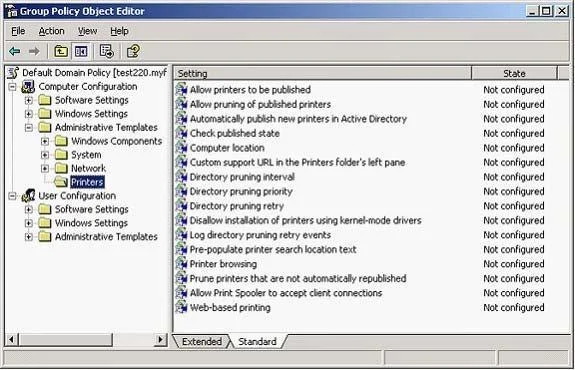
Task: Click policy icon next to Computer location
Action: click(x=182, y=147)
